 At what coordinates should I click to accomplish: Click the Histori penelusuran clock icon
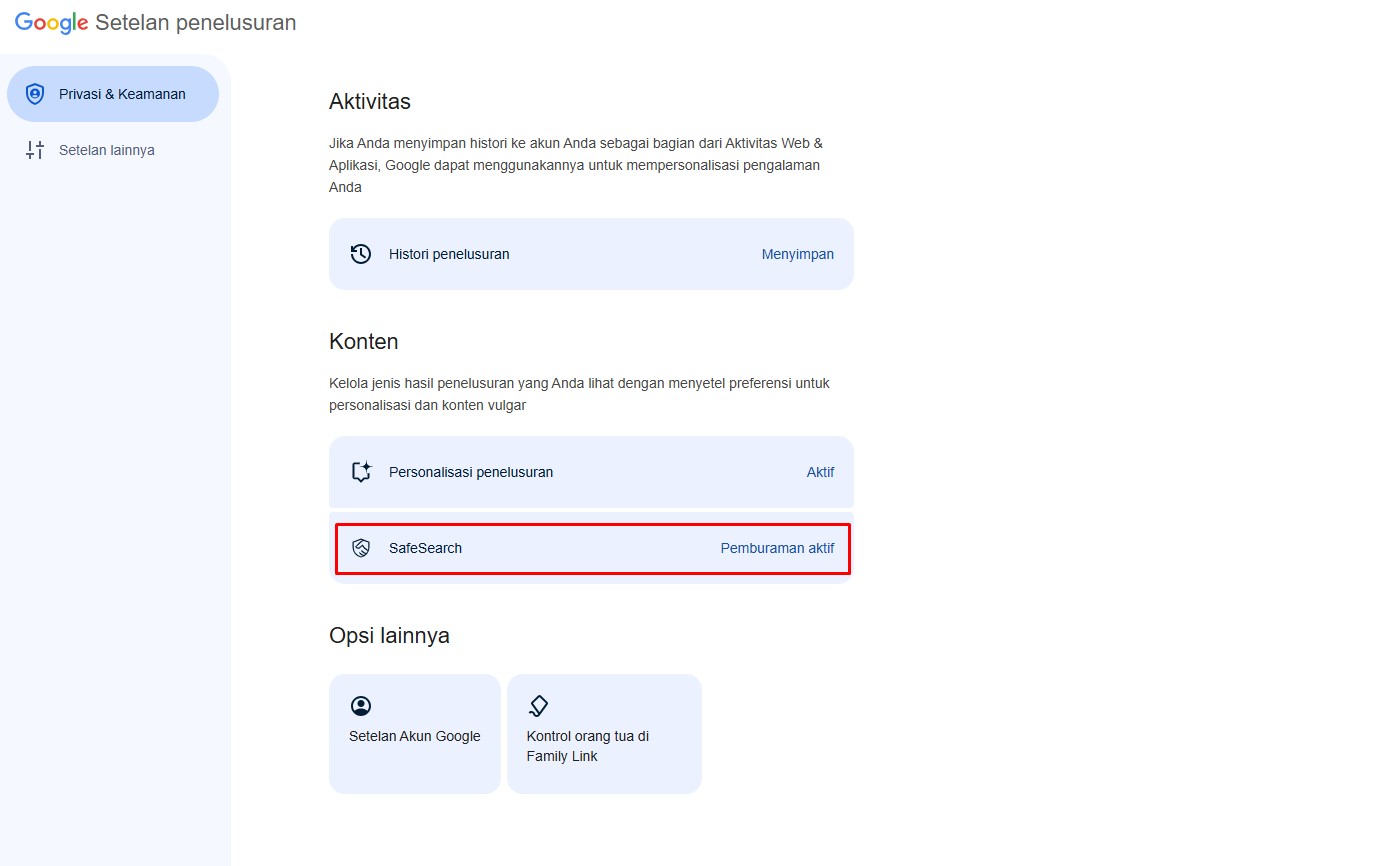361,253
